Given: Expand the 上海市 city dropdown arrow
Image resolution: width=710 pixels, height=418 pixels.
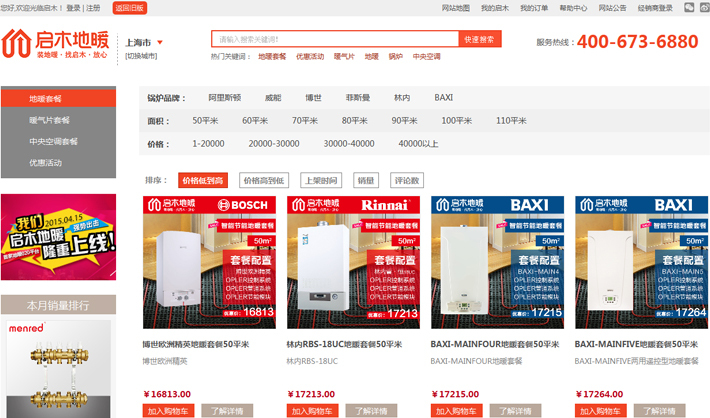Looking at the screenshot, I should (x=160, y=43).
